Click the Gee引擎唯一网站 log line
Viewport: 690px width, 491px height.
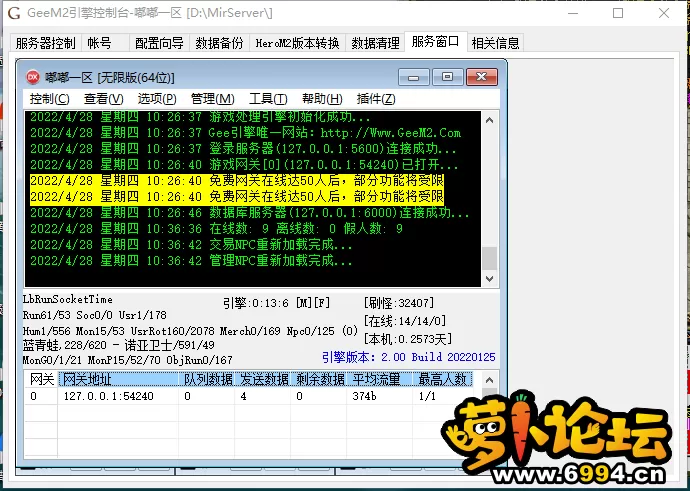tap(246, 133)
